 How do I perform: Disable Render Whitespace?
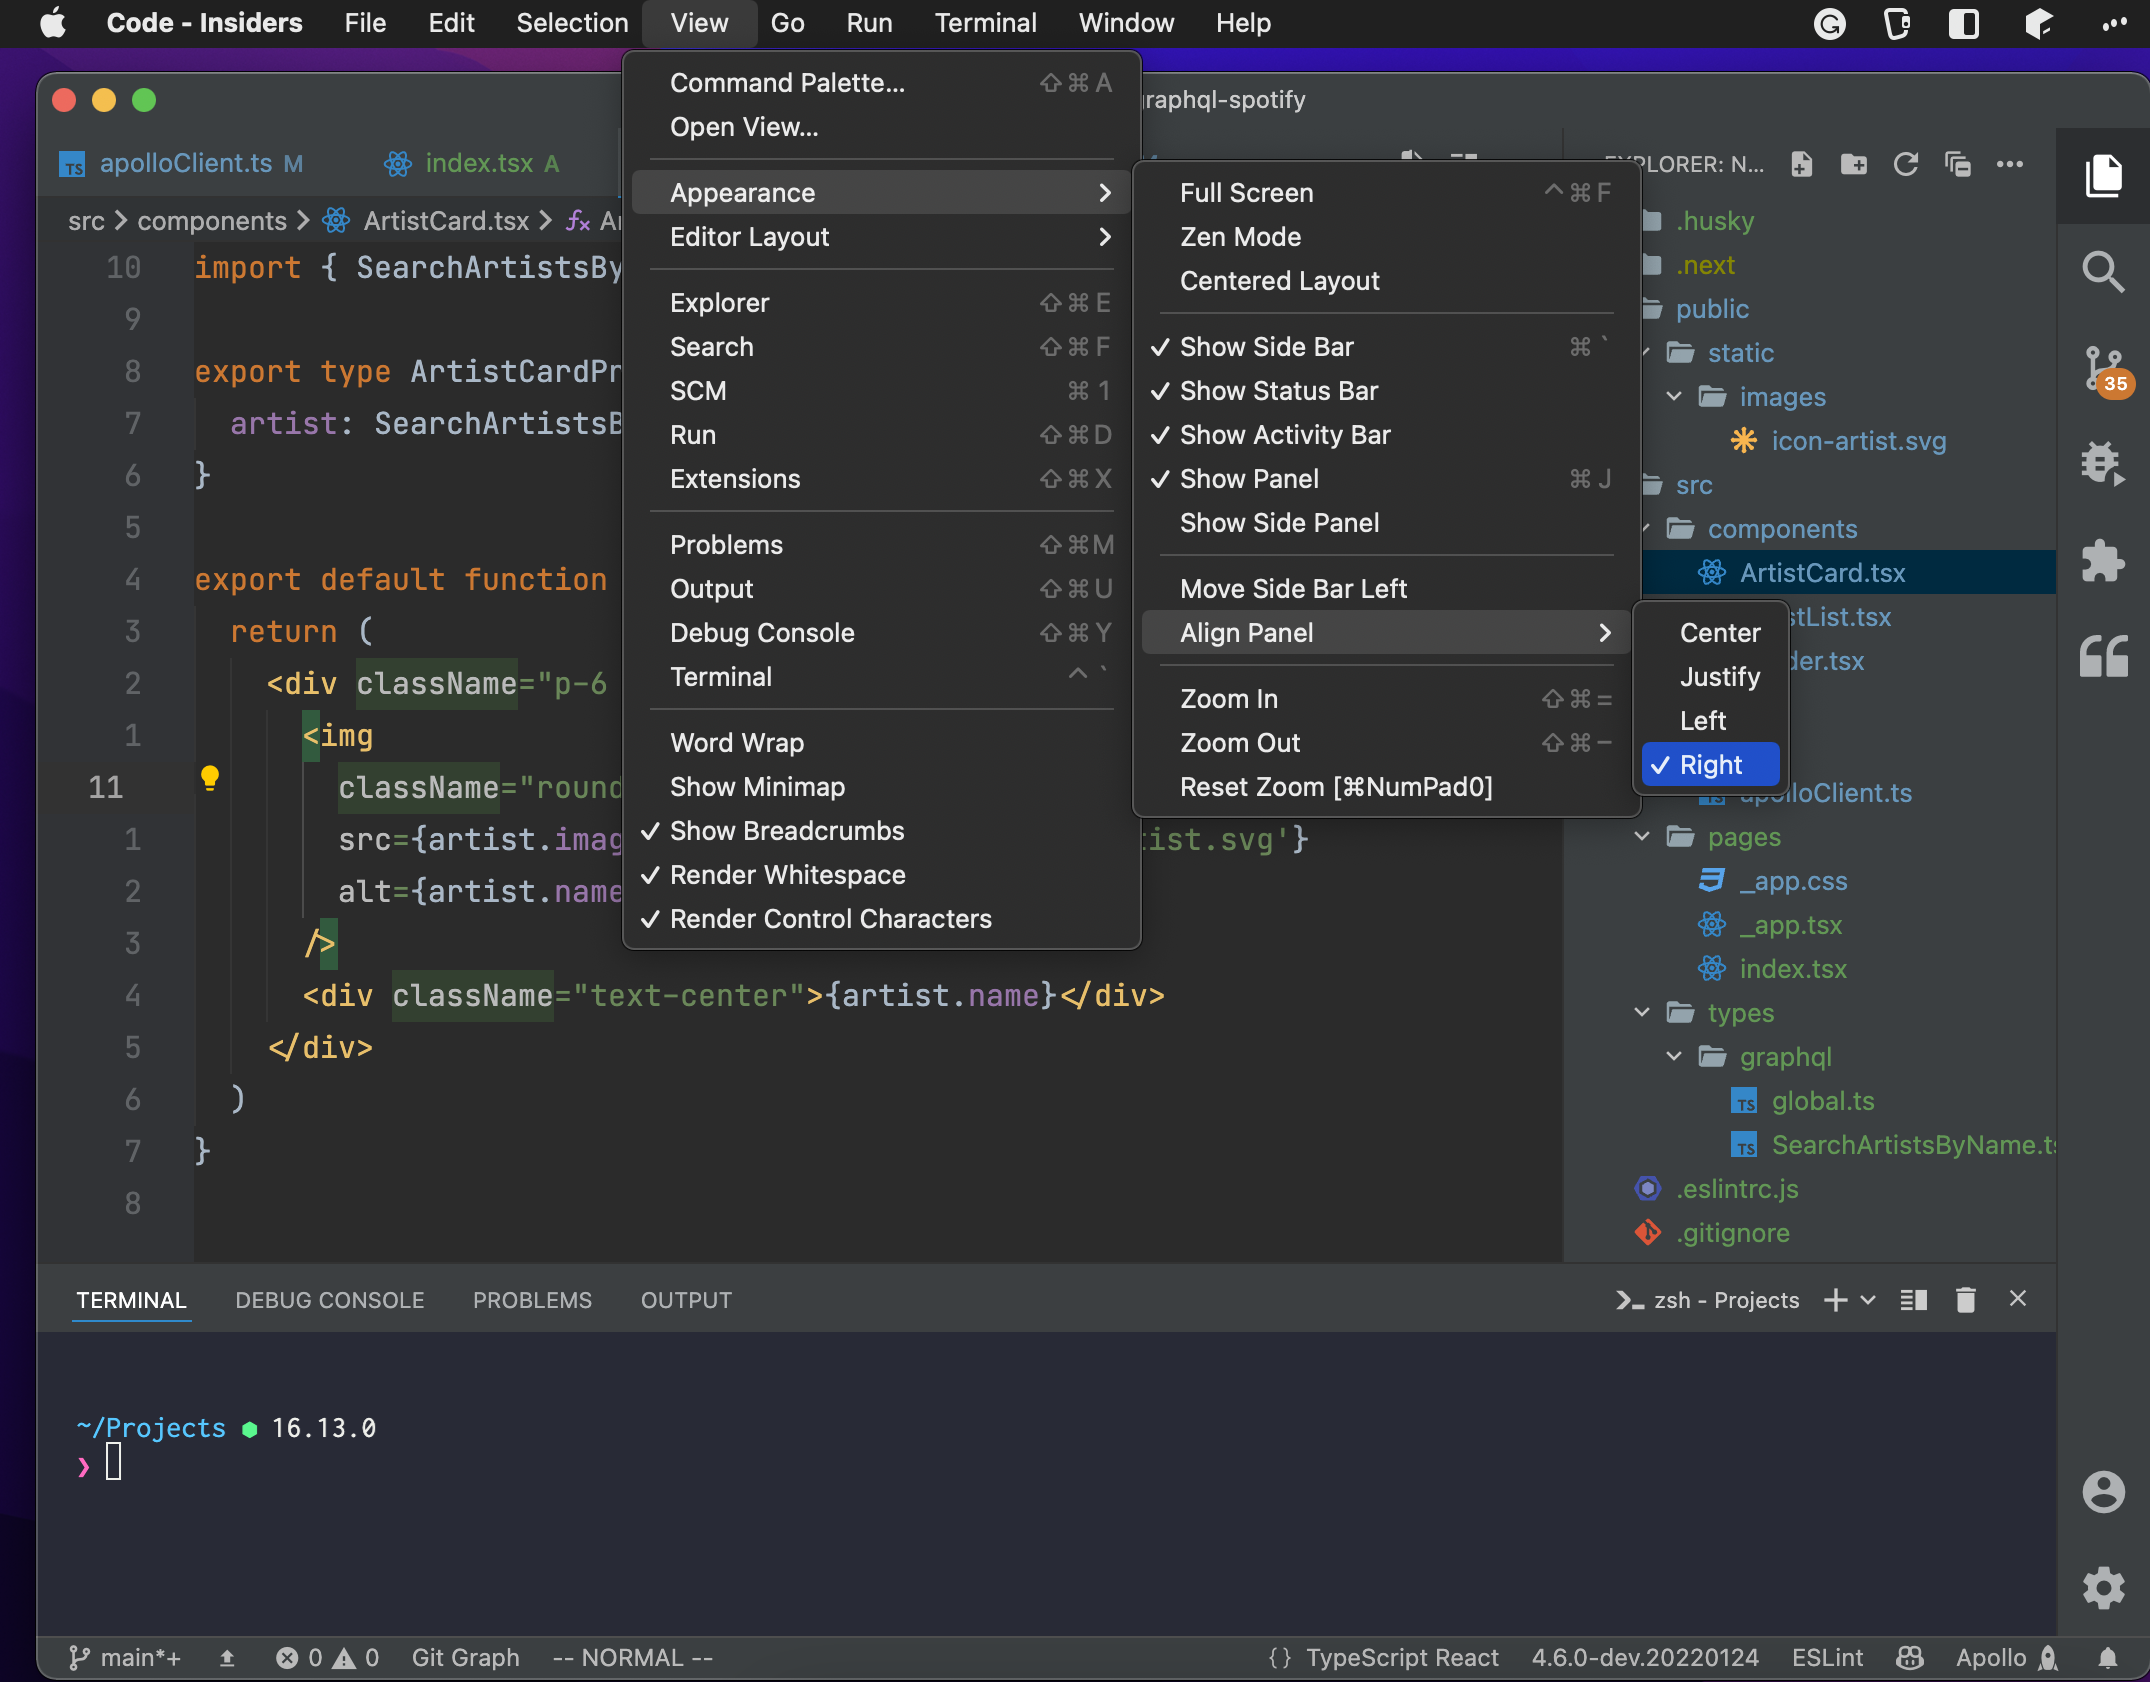click(787, 874)
